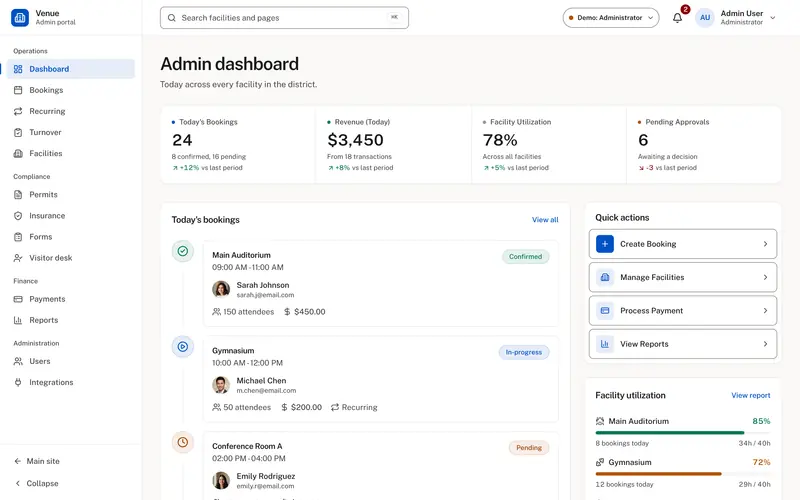Click the Gymnasium utilization progress bar
The width and height of the screenshot is (800, 500).
click(x=683, y=474)
